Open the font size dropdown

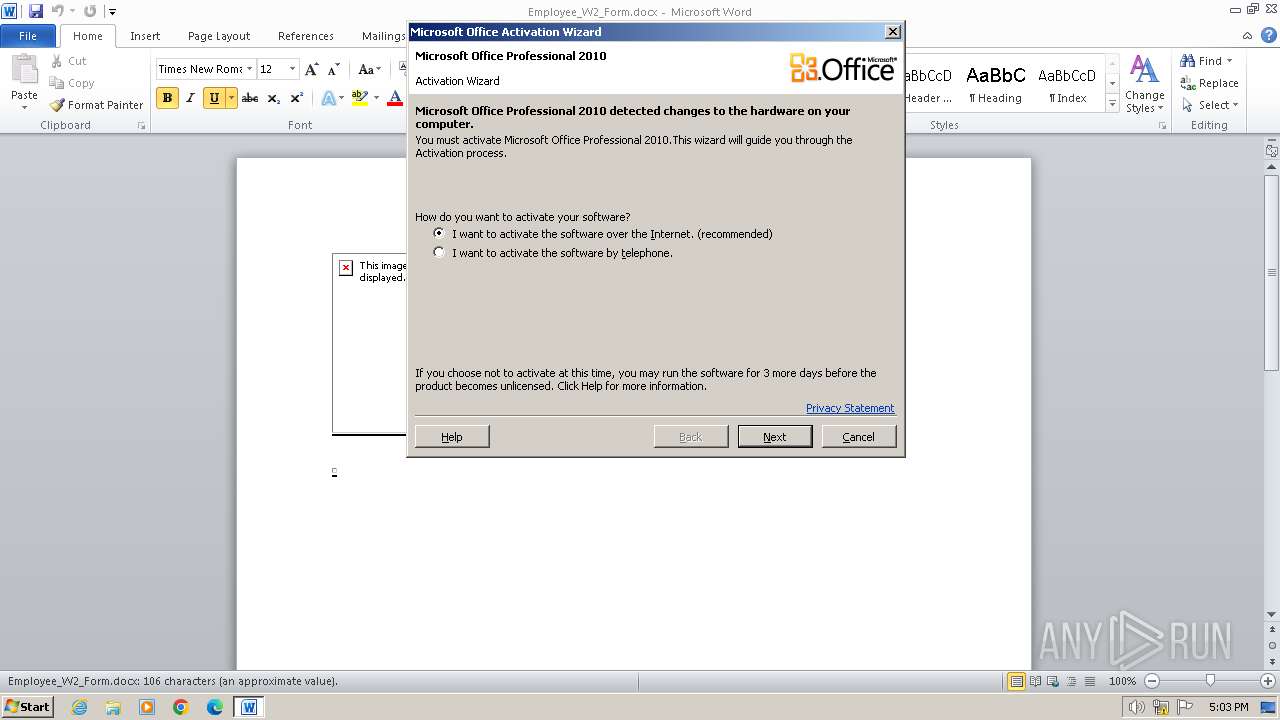coord(292,69)
